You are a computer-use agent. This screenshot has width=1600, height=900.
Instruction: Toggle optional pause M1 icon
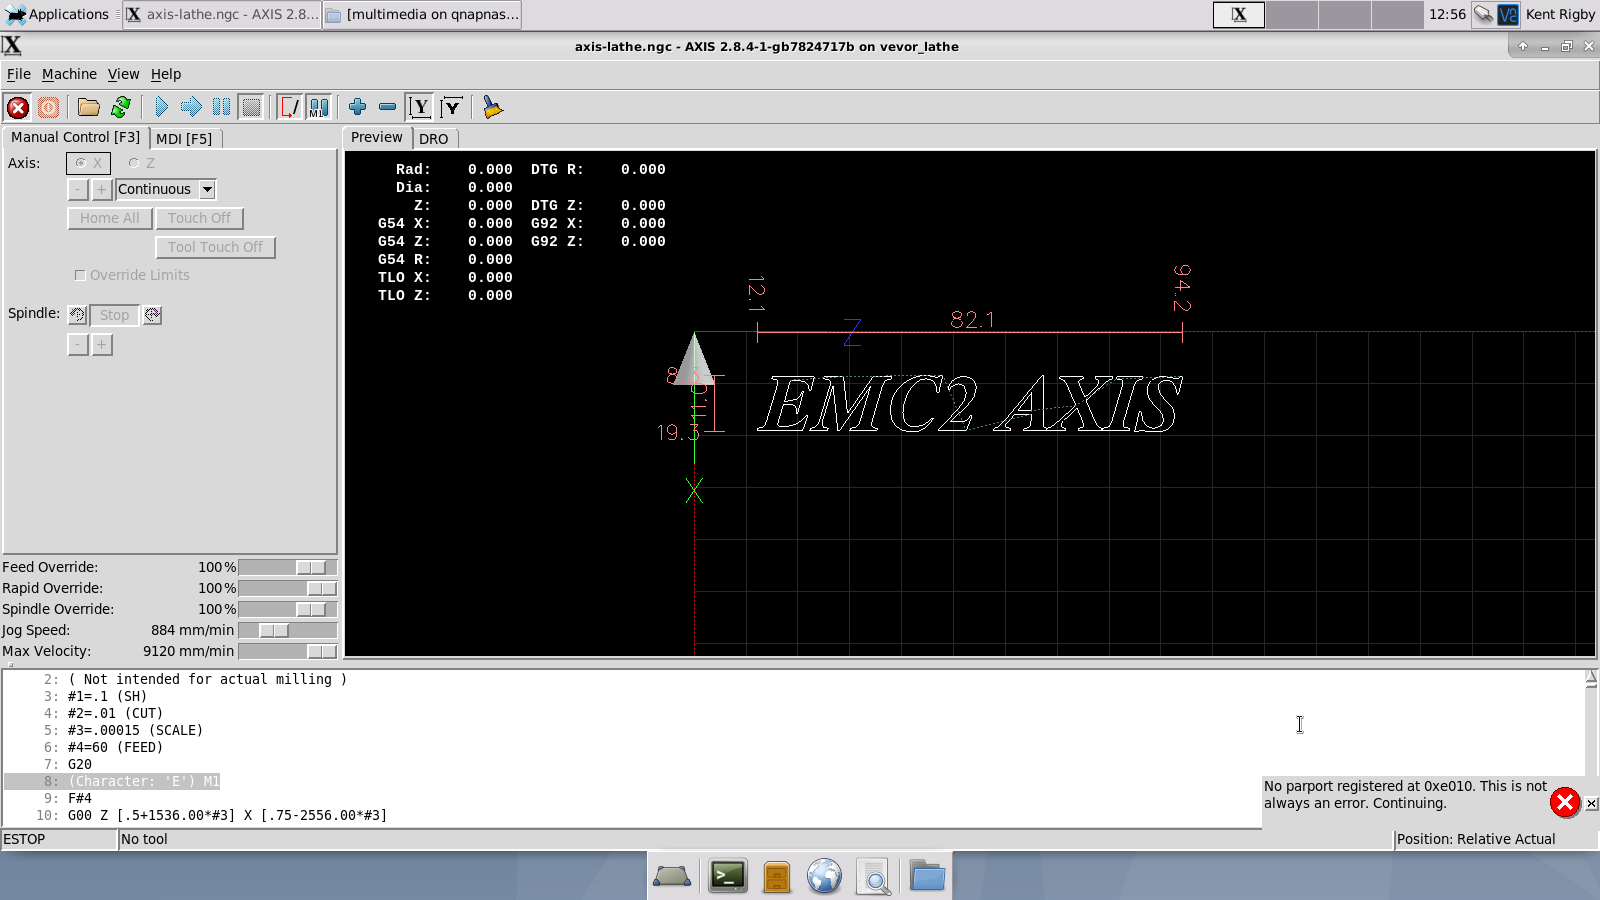tap(319, 107)
